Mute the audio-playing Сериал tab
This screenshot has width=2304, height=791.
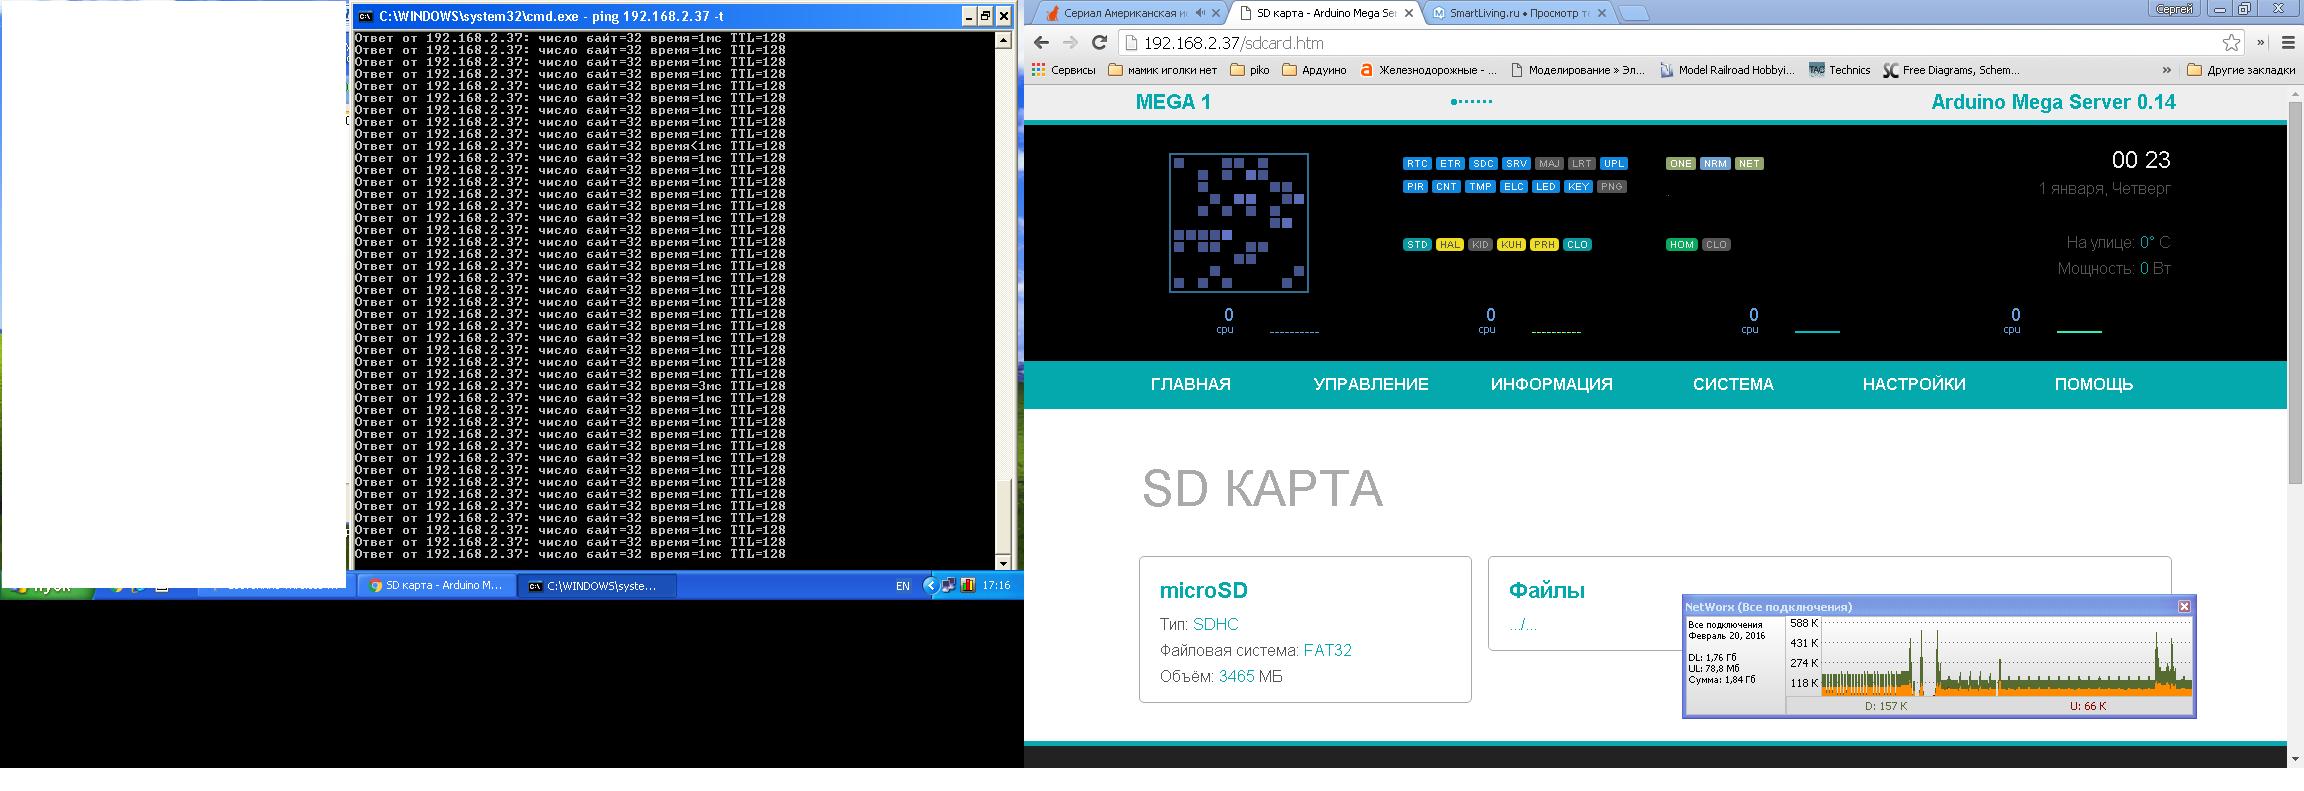1201,13
